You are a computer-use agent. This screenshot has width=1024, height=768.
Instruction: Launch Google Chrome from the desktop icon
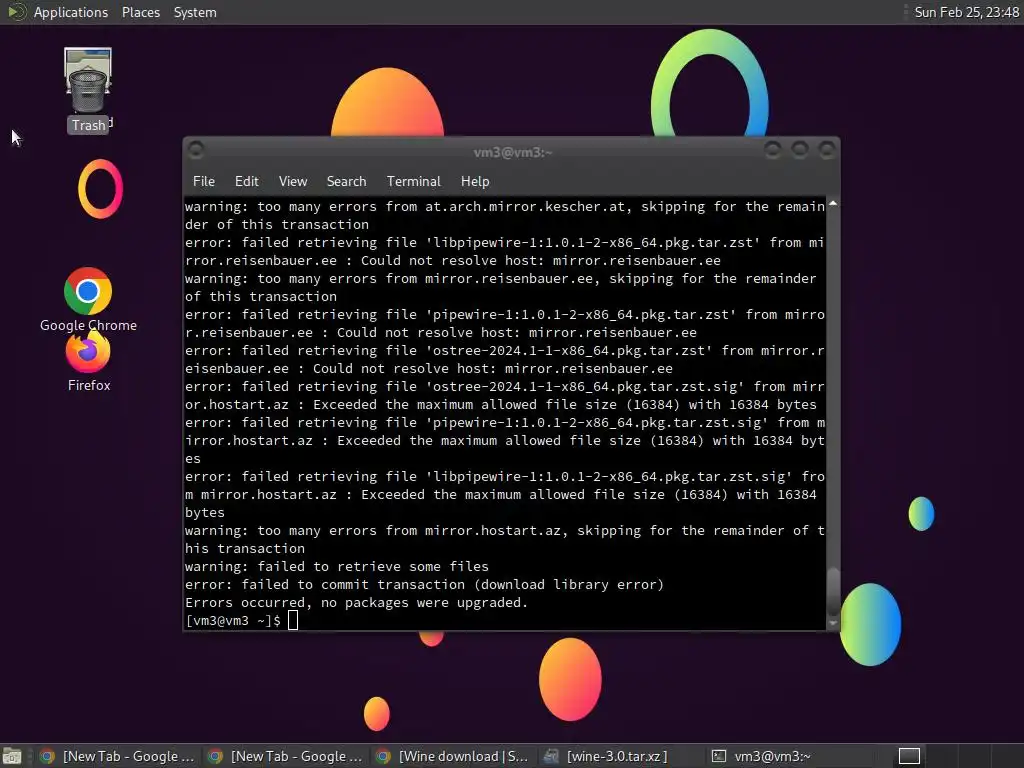[88, 299]
